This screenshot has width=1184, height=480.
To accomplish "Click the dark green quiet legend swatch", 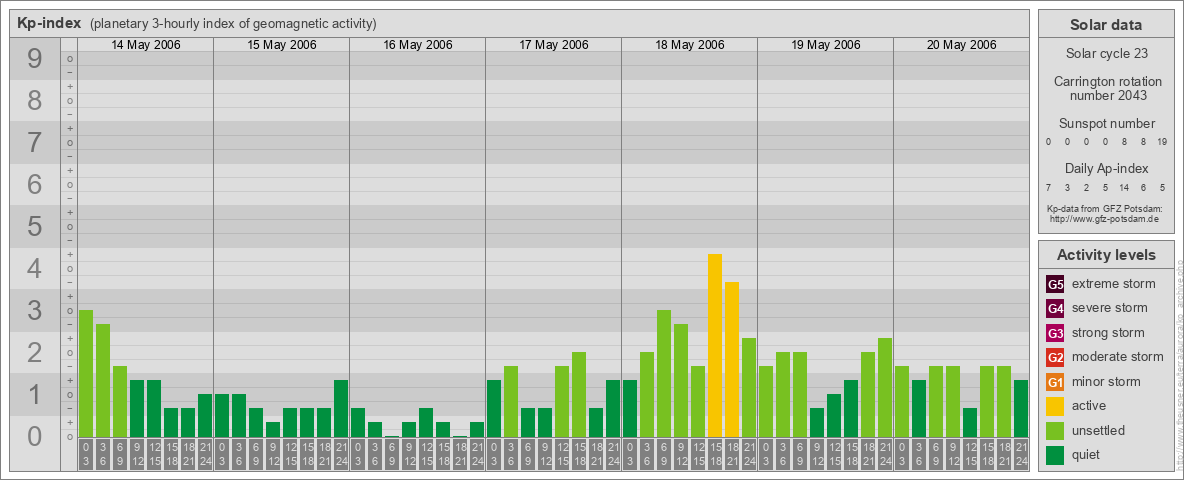I will (1056, 455).
